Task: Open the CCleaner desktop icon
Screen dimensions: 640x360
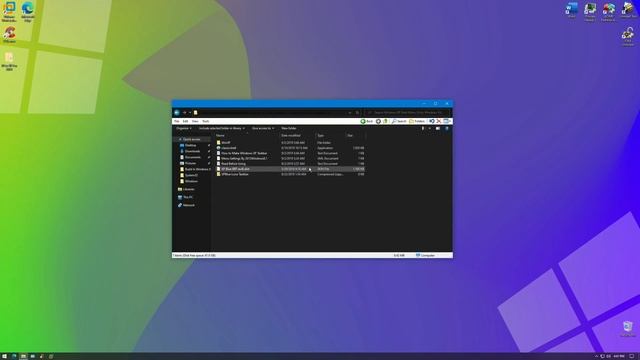Action: click(9, 34)
